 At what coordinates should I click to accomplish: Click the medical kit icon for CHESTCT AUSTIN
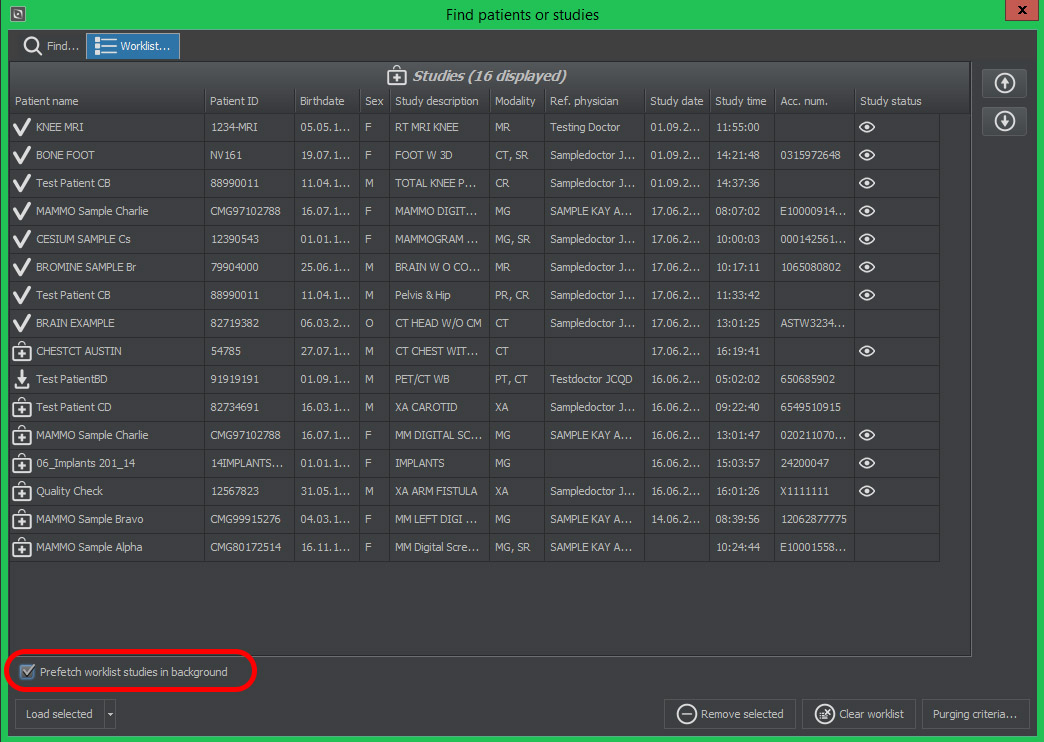coord(22,352)
